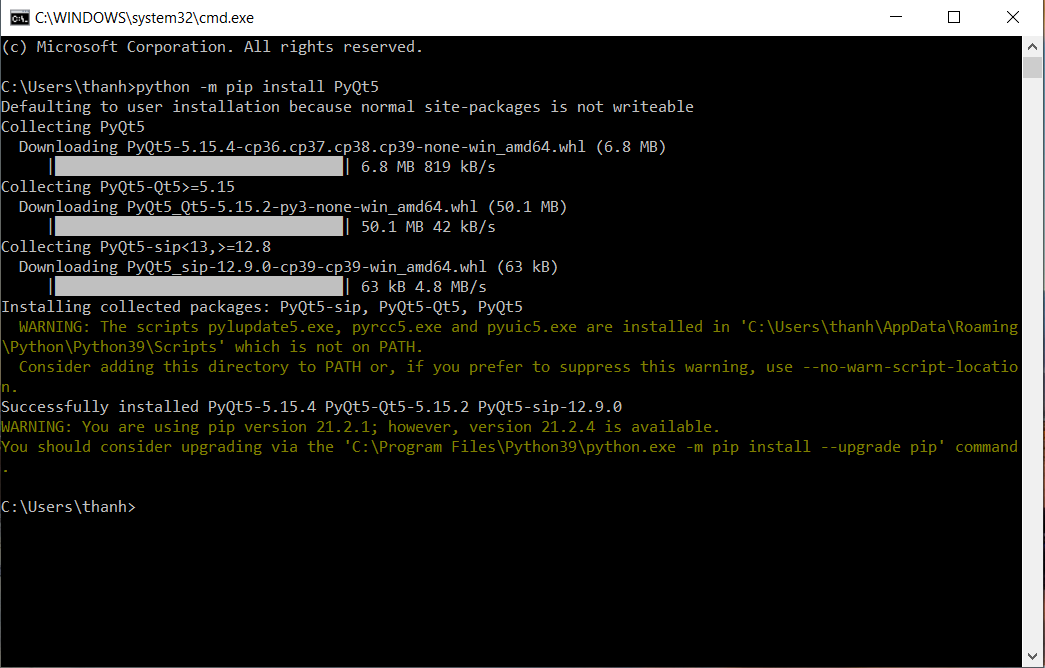
Task: Minimize the command prompt window
Action: pos(907,17)
